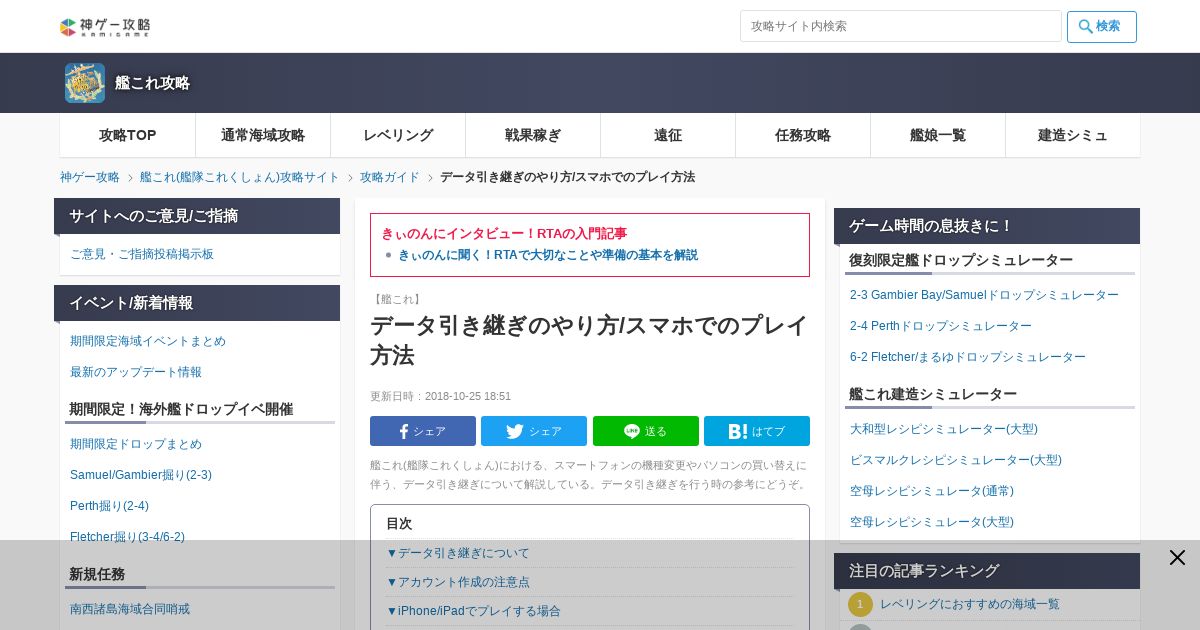Click the 艦これ攻略 game icon

pyautogui.click(x=85, y=83)
